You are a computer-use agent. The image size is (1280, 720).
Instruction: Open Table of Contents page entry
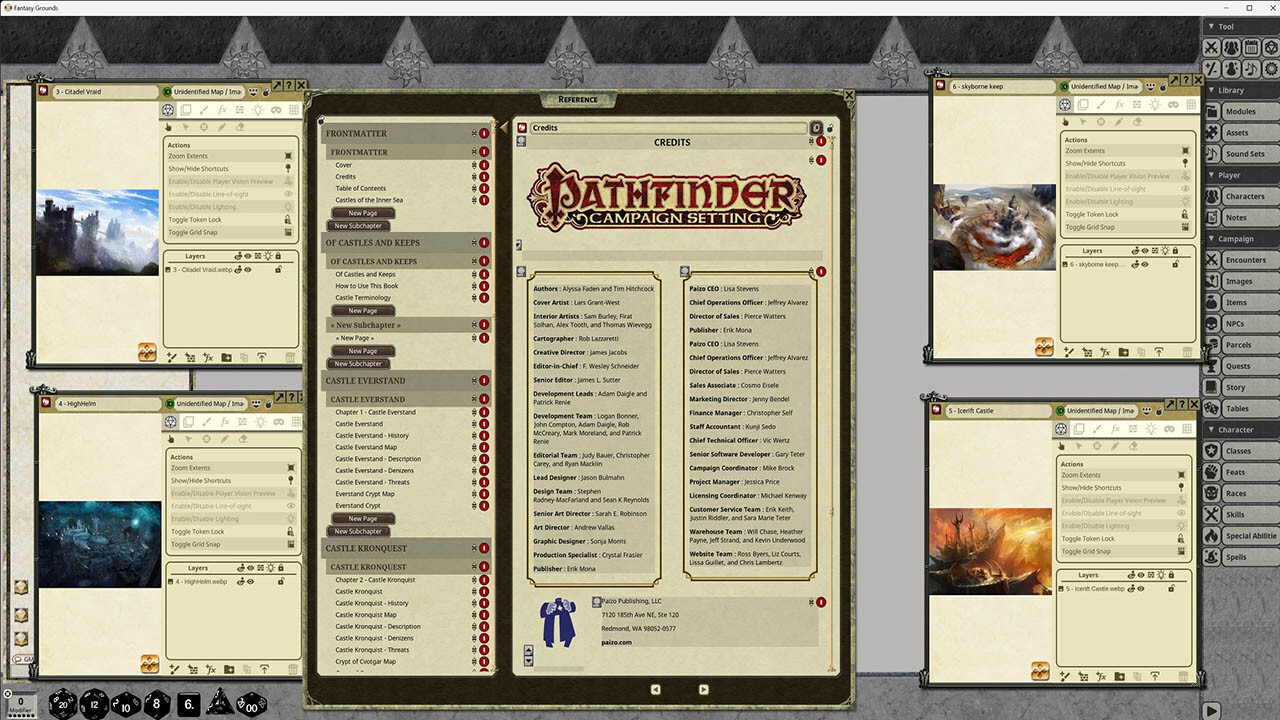tap(361, 188)
